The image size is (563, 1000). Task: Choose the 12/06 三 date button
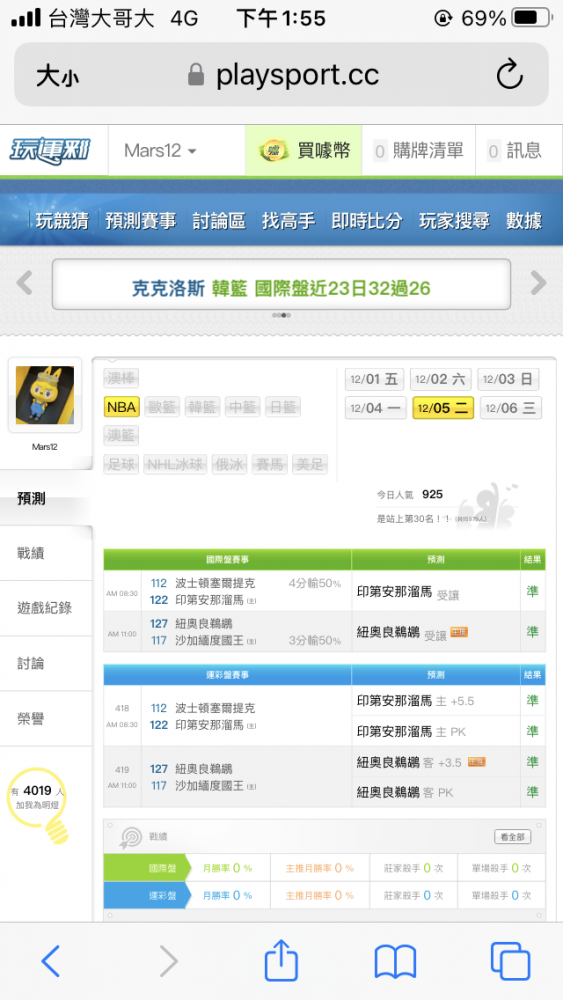point(511,408)
